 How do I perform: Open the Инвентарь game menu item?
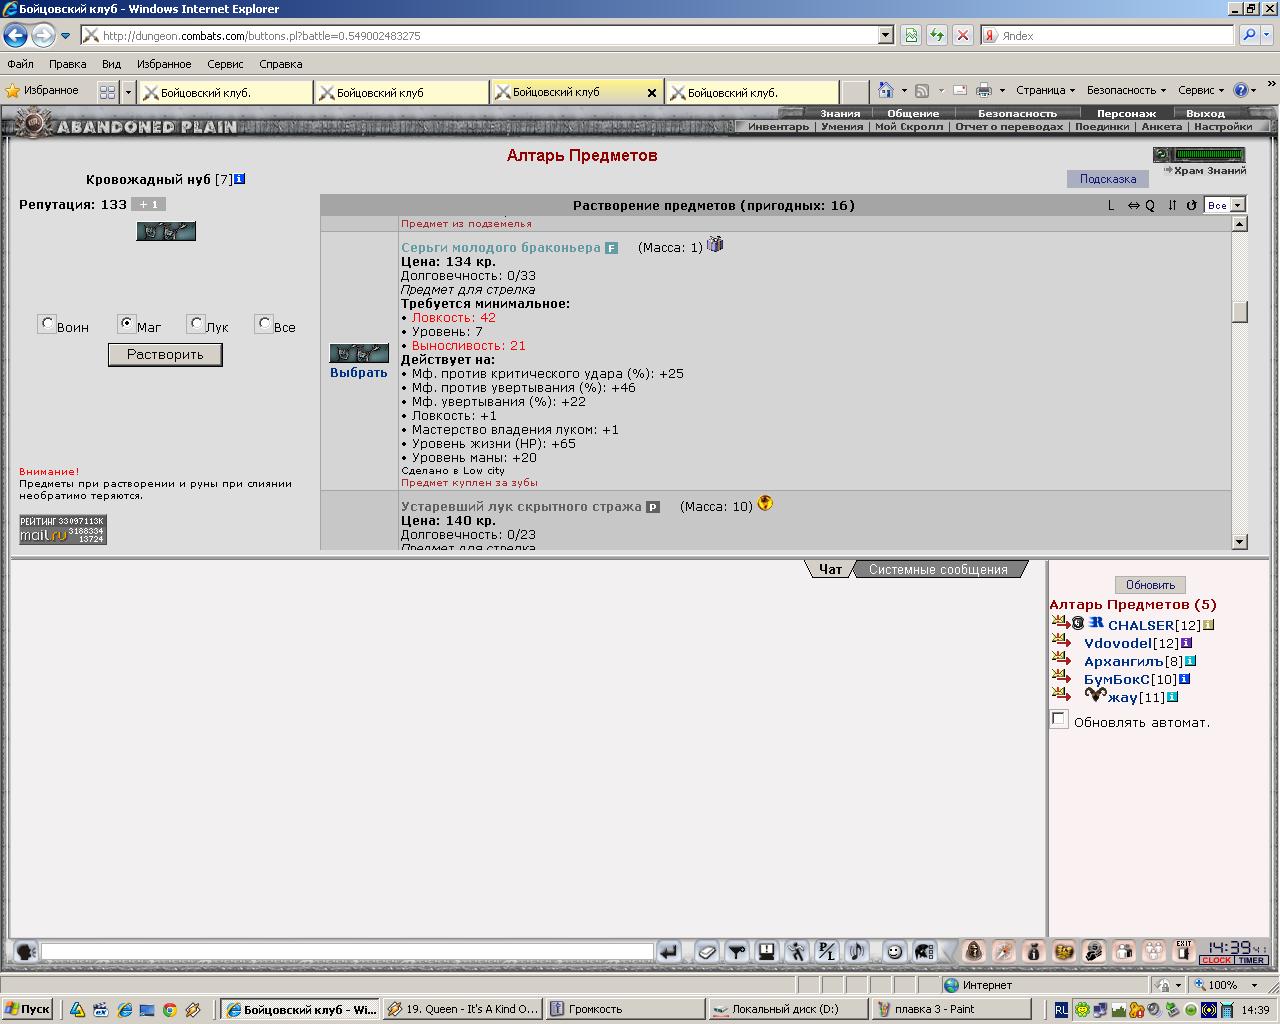coord(778,127)
